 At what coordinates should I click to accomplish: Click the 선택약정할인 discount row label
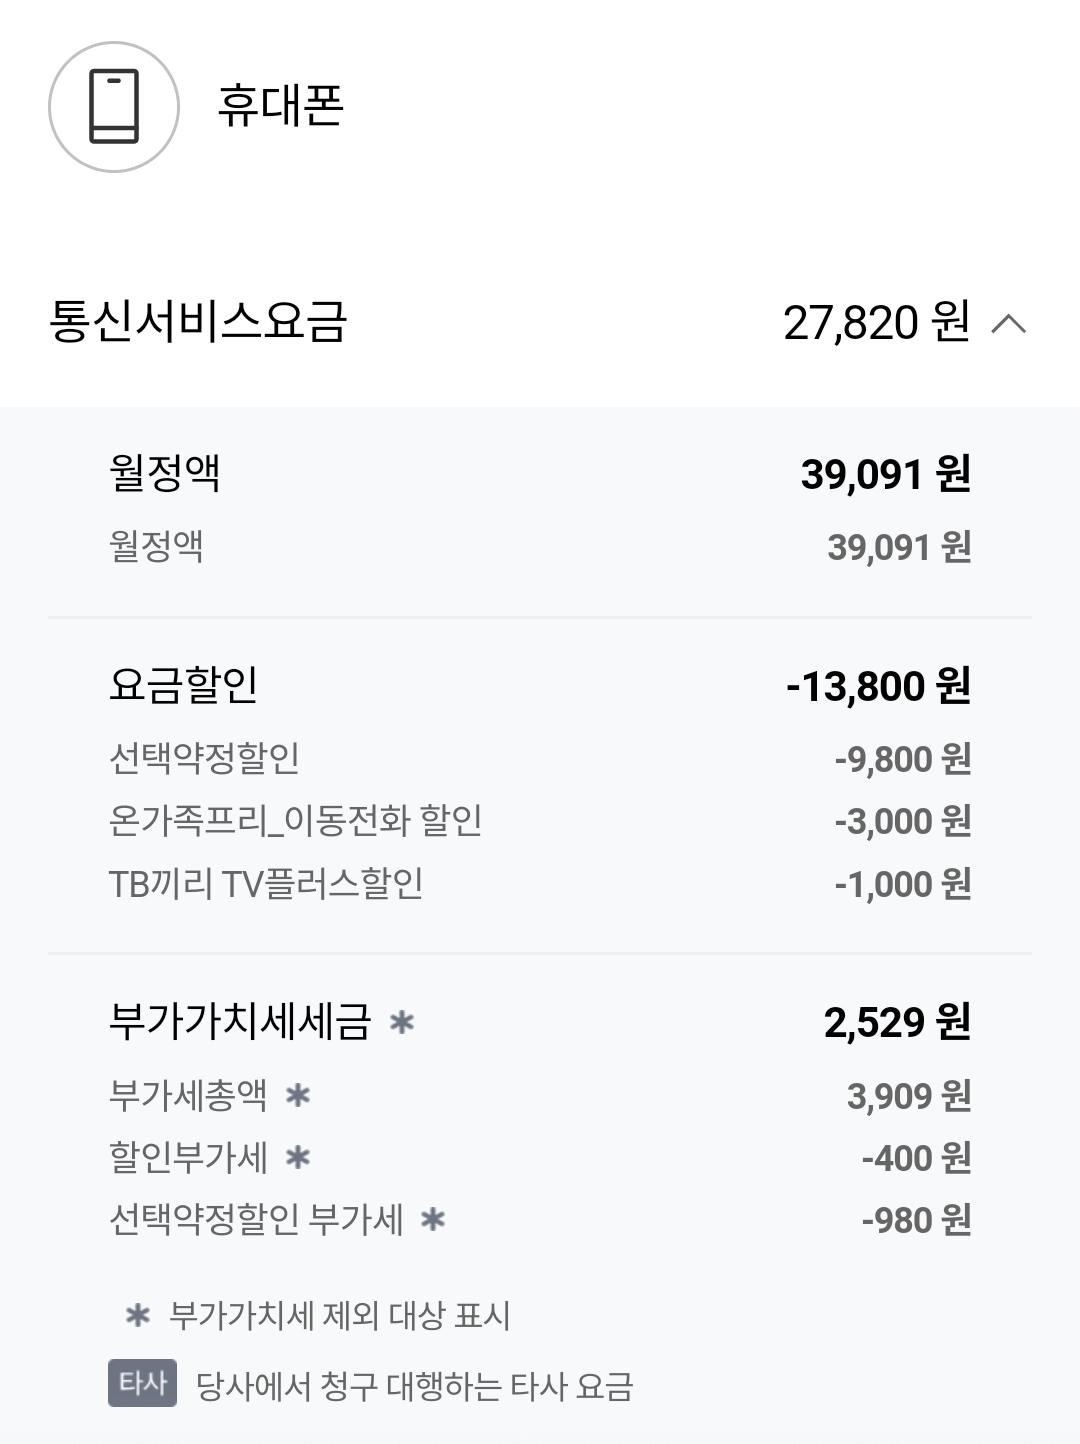tap(204, 759)
